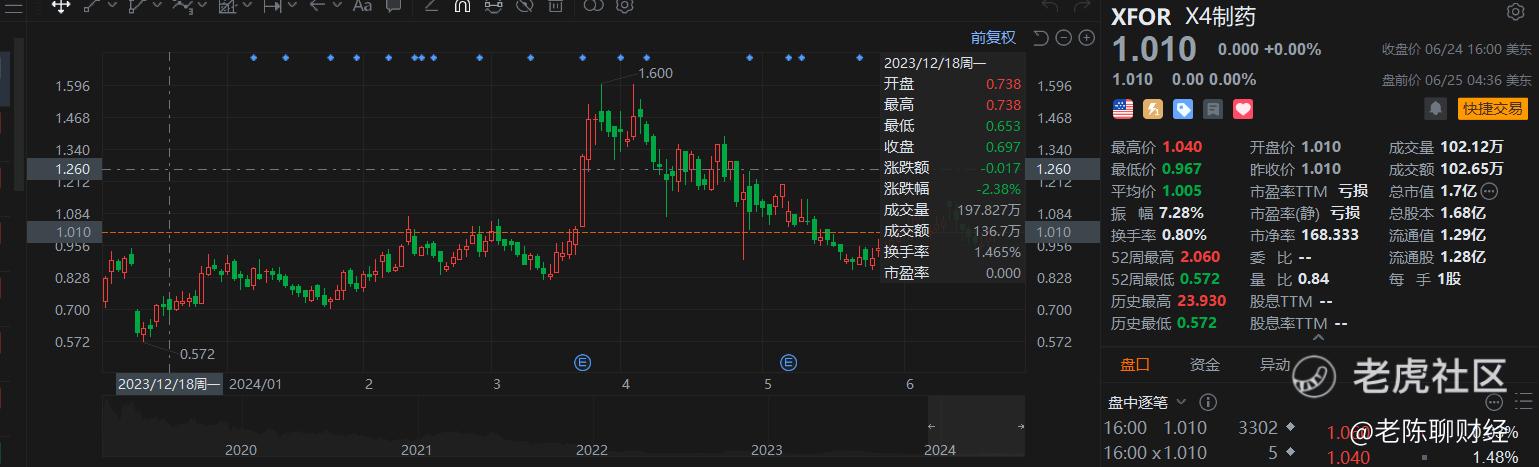This screenshot has width=1539, height=467.
Task: Click the earnings E marker near March
Action: [x=582, y=362]
